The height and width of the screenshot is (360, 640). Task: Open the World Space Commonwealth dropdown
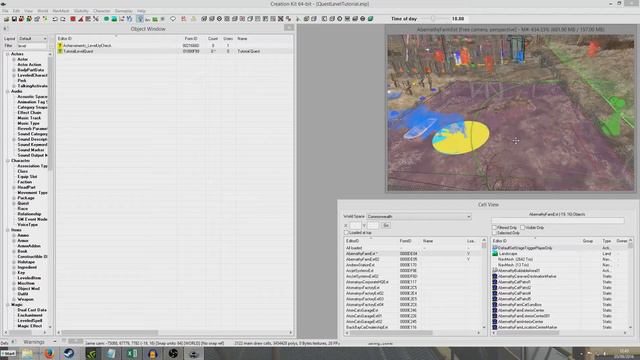pyautogui.click(x=419, y=217)
